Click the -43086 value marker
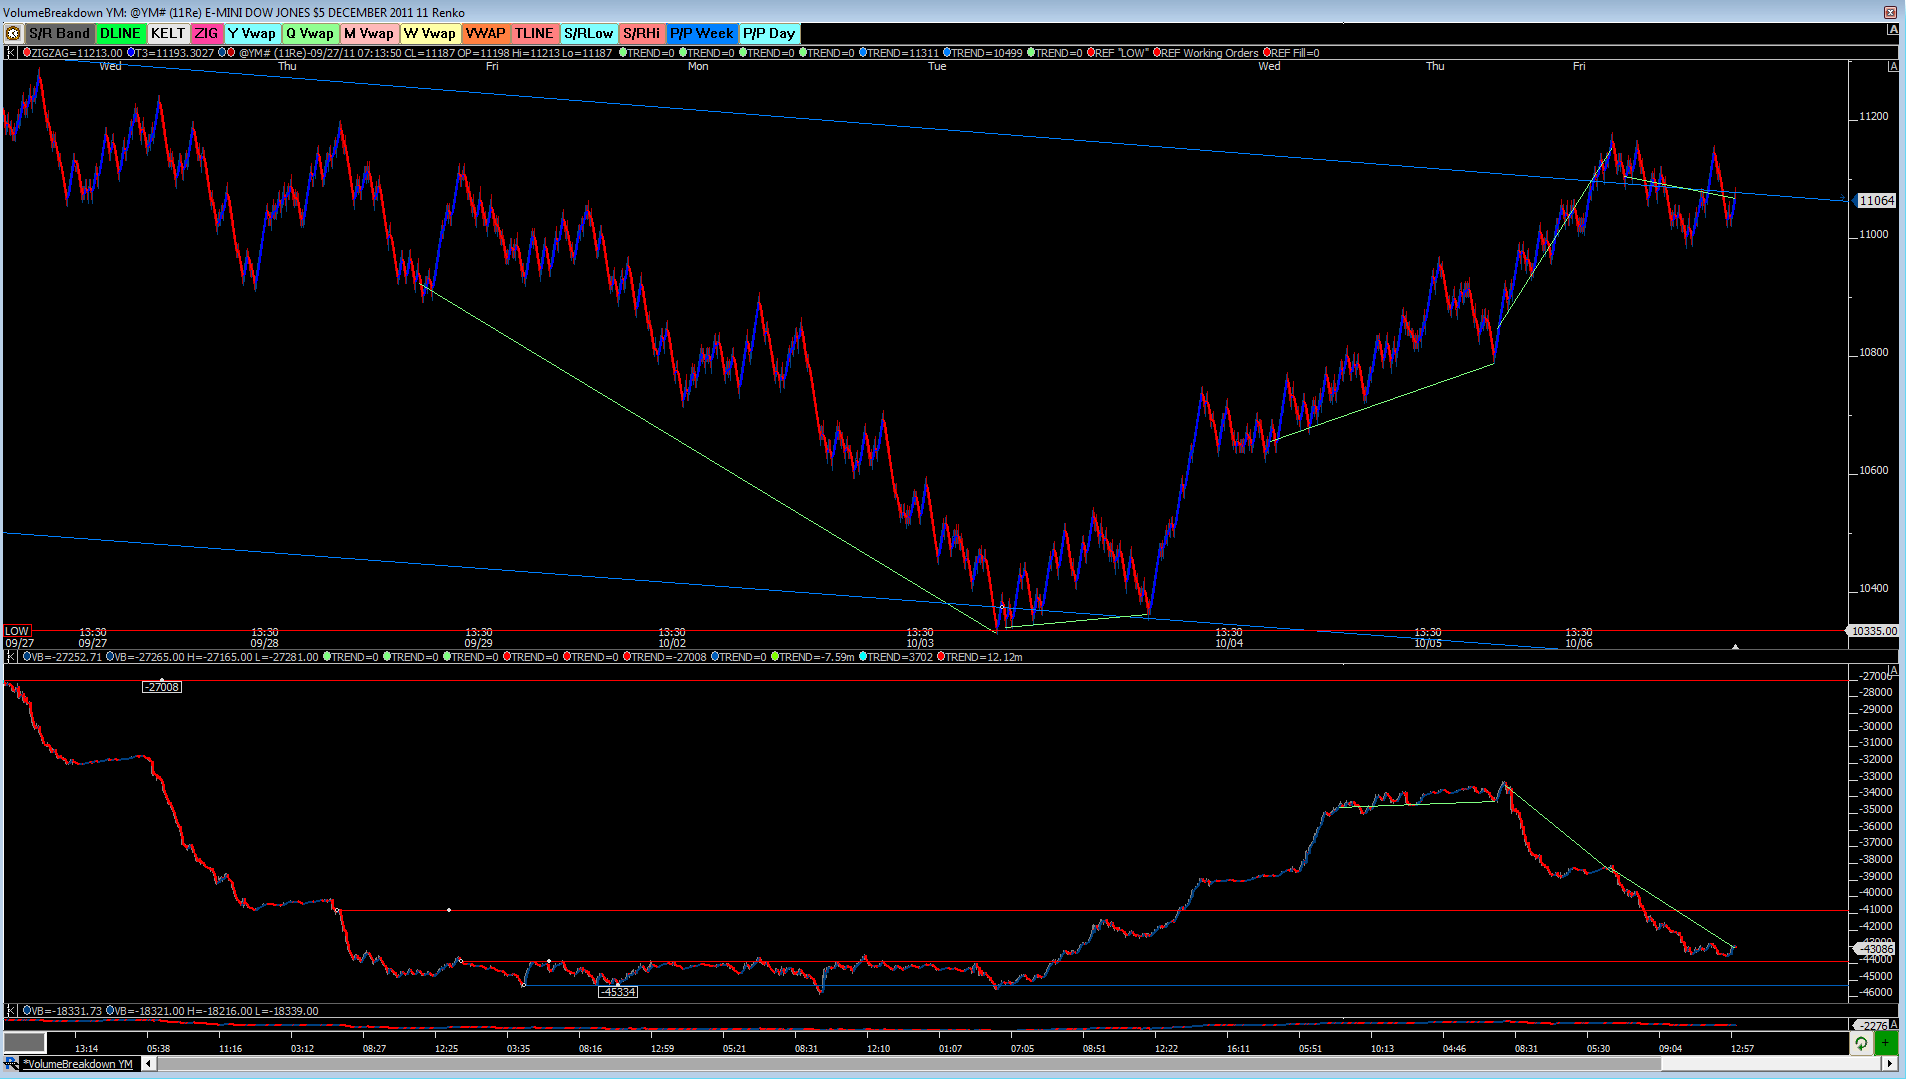 (x=1876, y=949)
